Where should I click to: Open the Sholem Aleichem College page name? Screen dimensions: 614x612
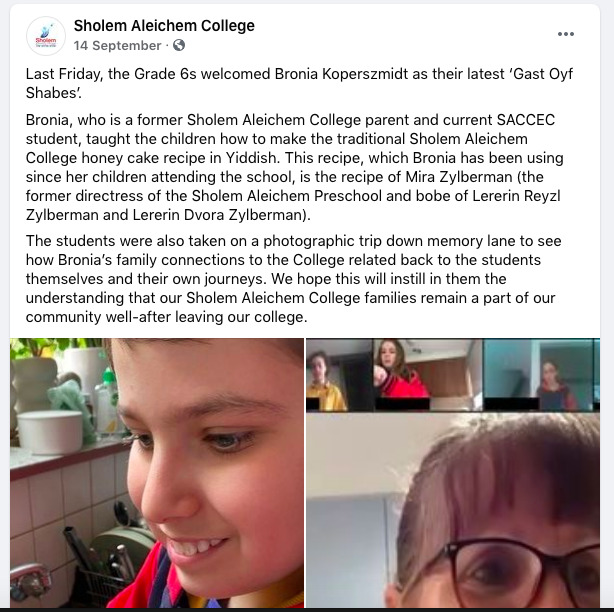164,26
